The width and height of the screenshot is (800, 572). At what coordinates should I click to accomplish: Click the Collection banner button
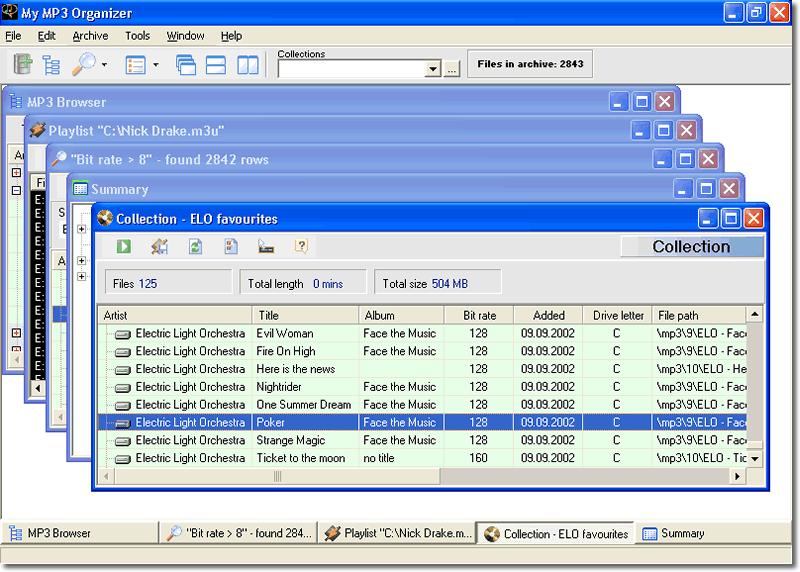[x=692, y=246]
